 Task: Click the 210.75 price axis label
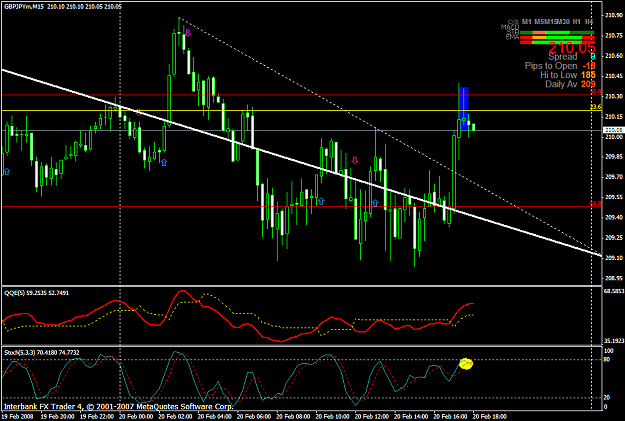pos(613,35)
